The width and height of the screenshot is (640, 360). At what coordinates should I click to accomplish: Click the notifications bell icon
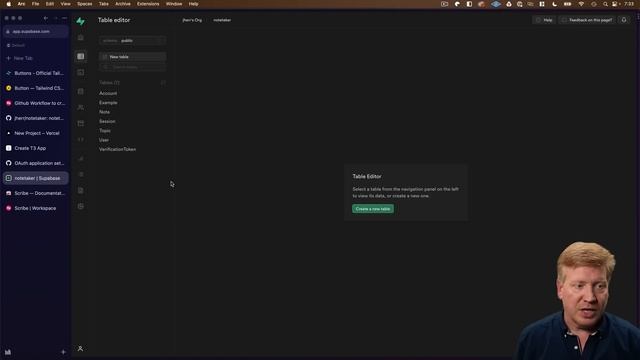(624, 20)
